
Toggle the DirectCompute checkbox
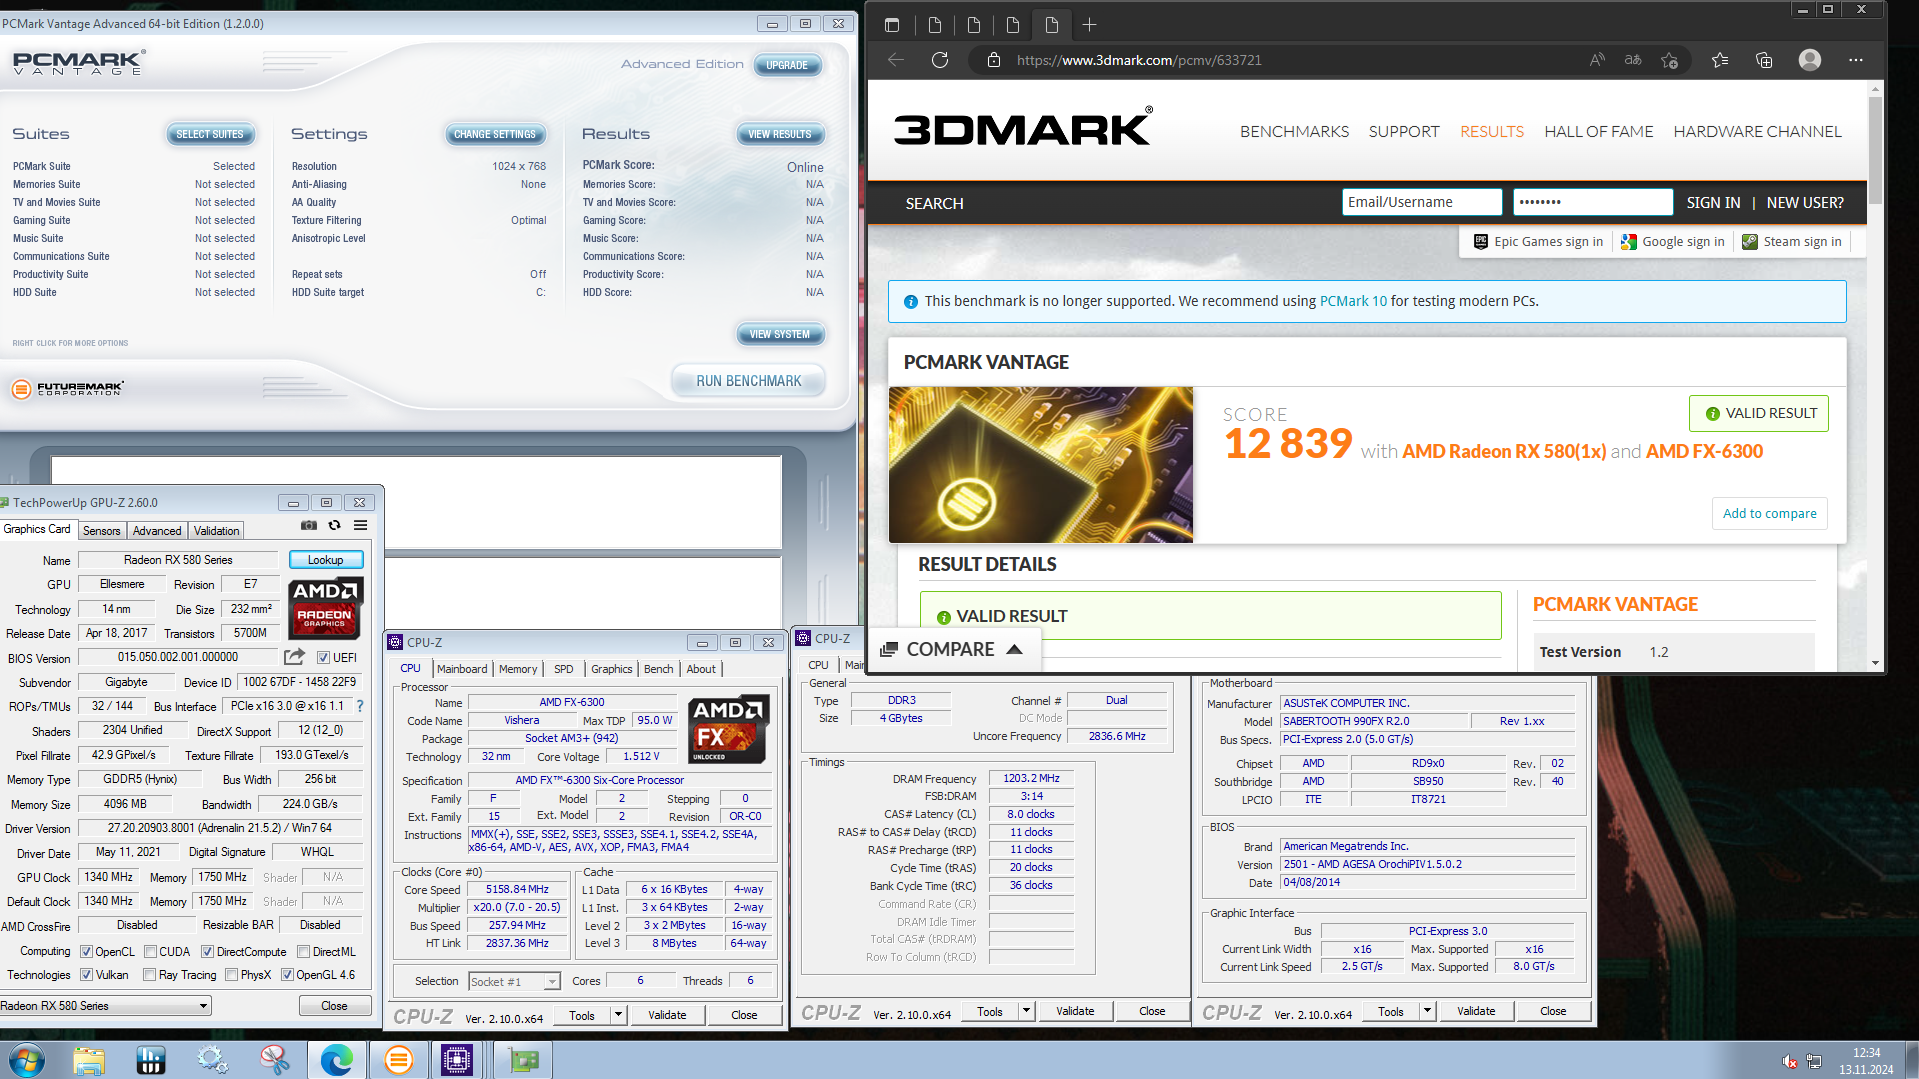pos(207,951)
